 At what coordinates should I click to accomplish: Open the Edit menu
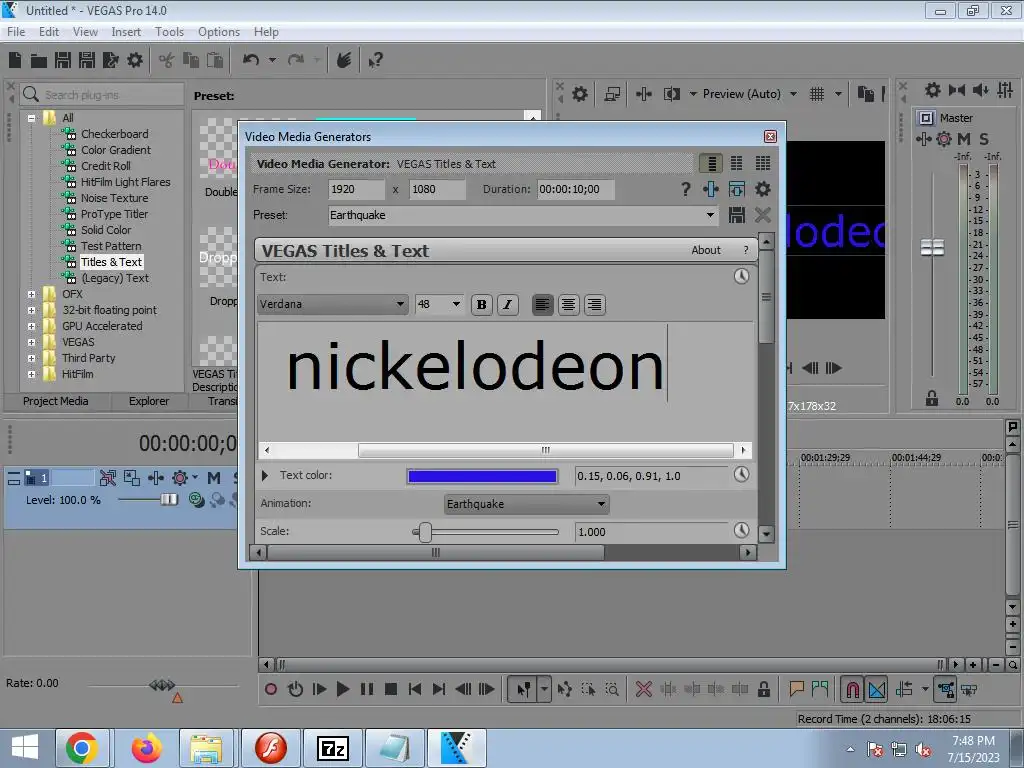(48, 32)
